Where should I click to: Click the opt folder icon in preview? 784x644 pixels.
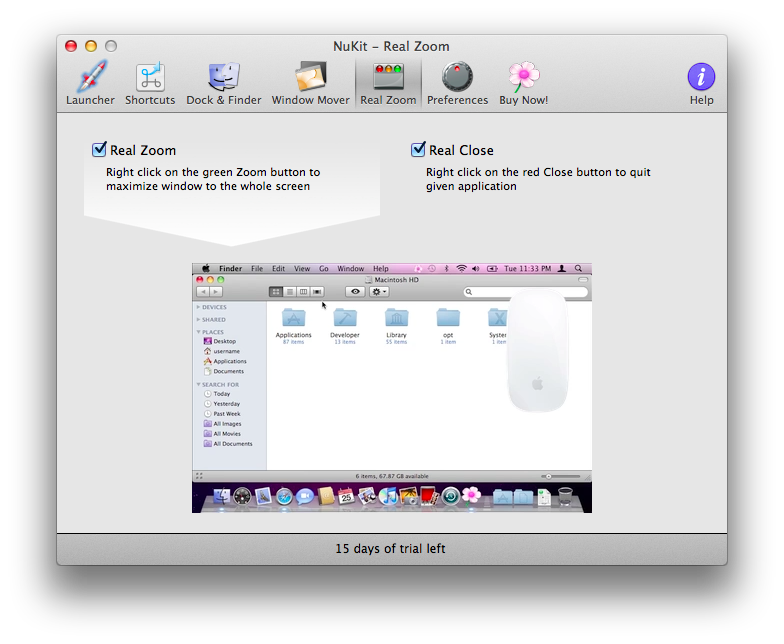(x=448, y=318)
